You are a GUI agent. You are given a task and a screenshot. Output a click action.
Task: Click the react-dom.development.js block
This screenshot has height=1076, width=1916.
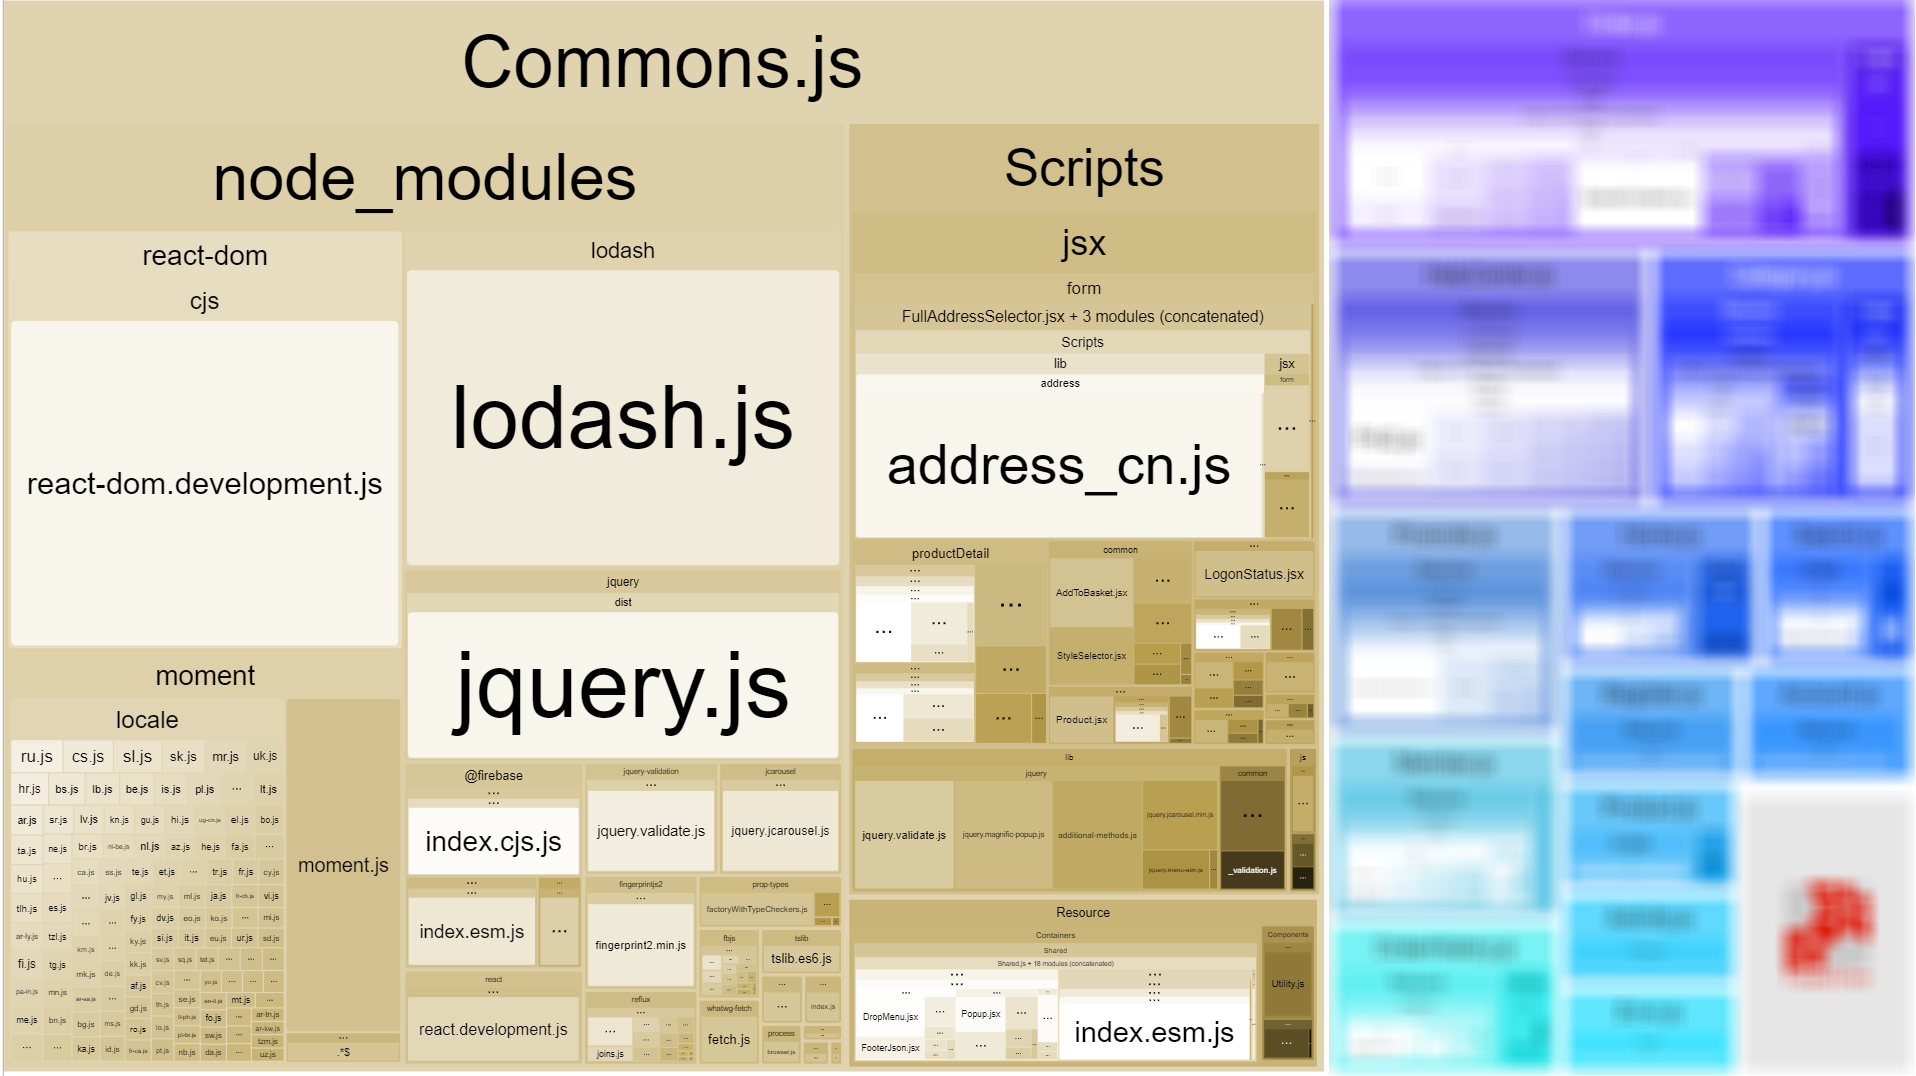204,484
